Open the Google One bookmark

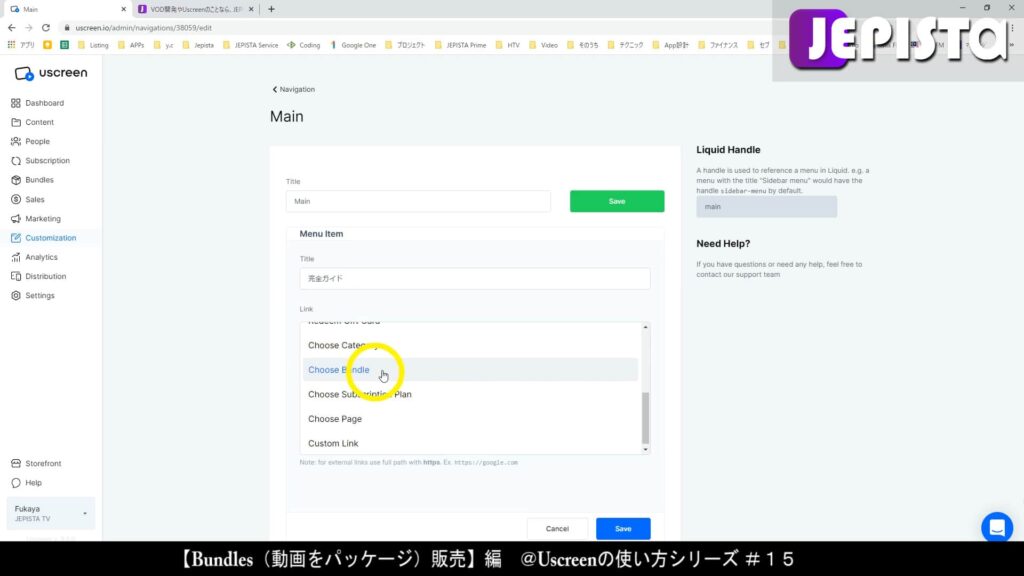pyautogui.click(x=353, y=45)
